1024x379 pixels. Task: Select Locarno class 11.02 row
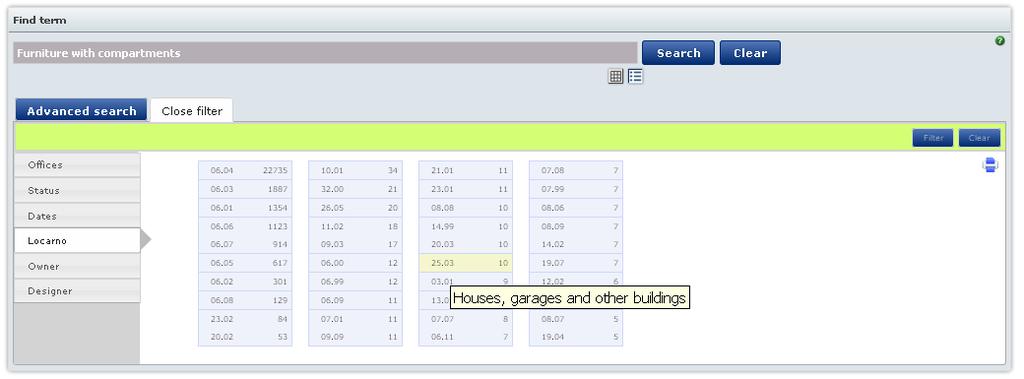click(355, 226)
